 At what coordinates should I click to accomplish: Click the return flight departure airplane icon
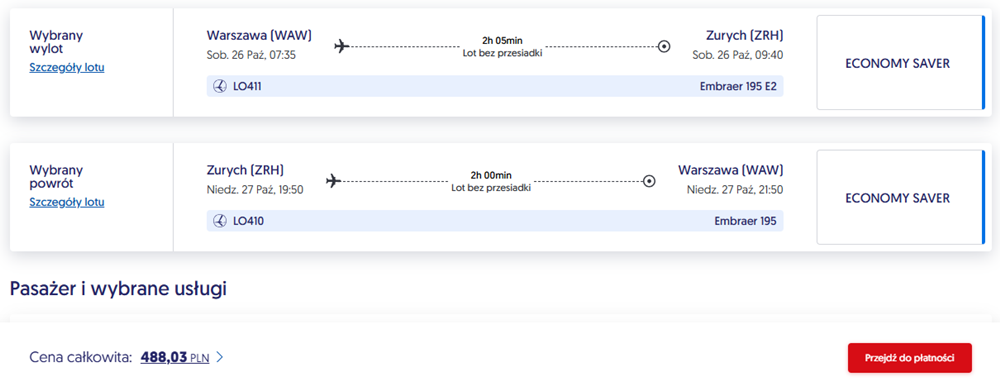click(333, 181)
